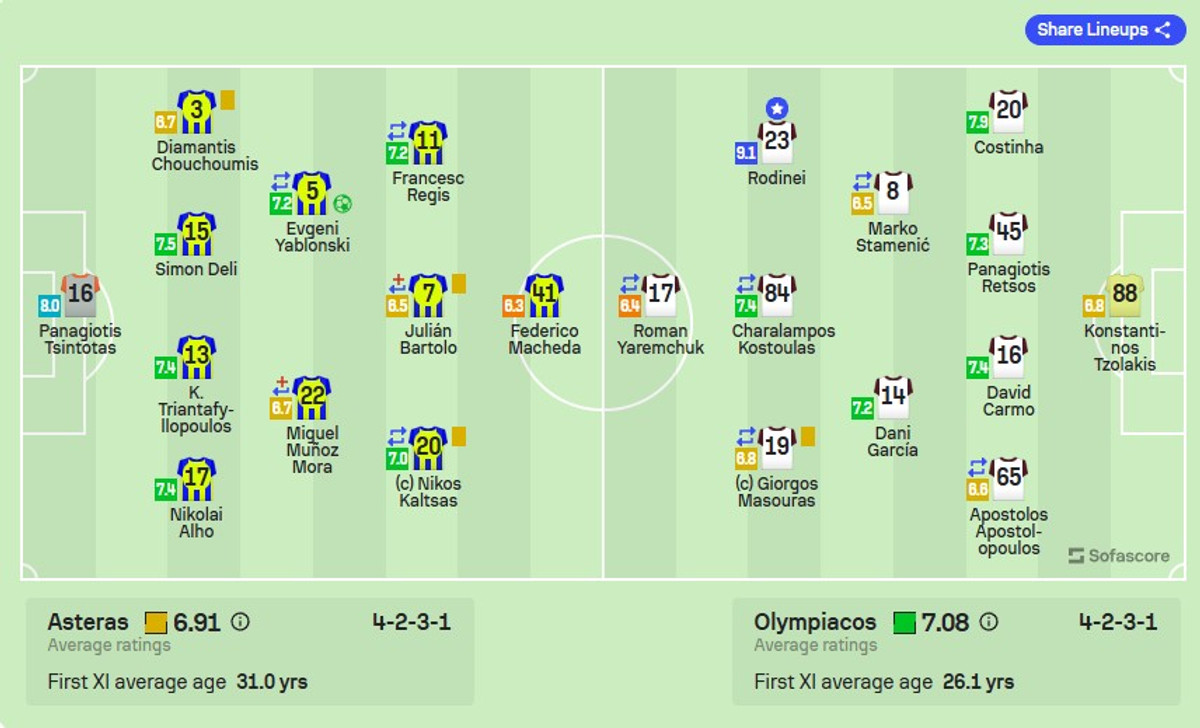The image size is (1200, 728).
Task: Click Costinha's 7.9 rating badge
Action: pos(977,122)
